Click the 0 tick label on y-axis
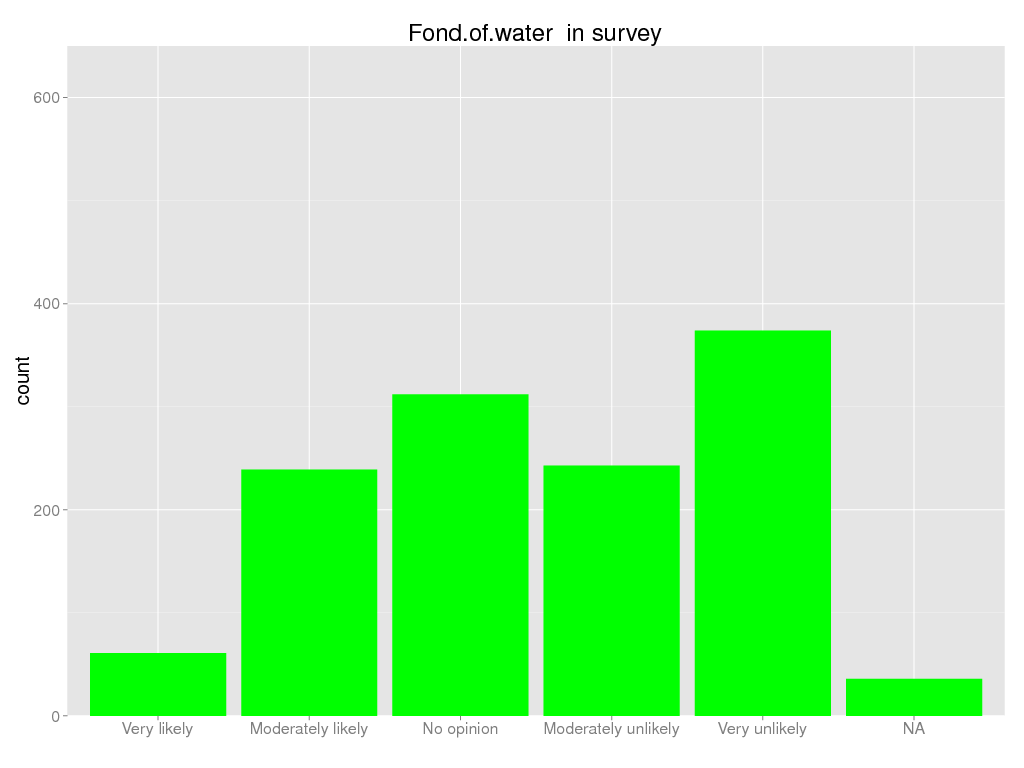The image size is (1024, 768). click(56, 716)
